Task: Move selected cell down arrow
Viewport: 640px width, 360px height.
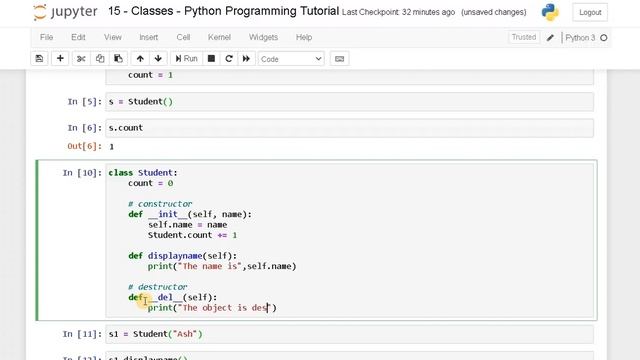Action: coord(158,59)
